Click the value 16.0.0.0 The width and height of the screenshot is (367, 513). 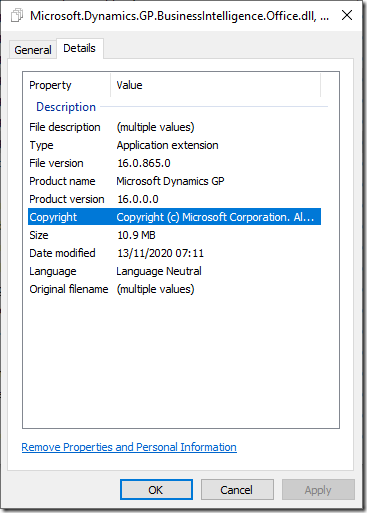click(x=138, y=199)
